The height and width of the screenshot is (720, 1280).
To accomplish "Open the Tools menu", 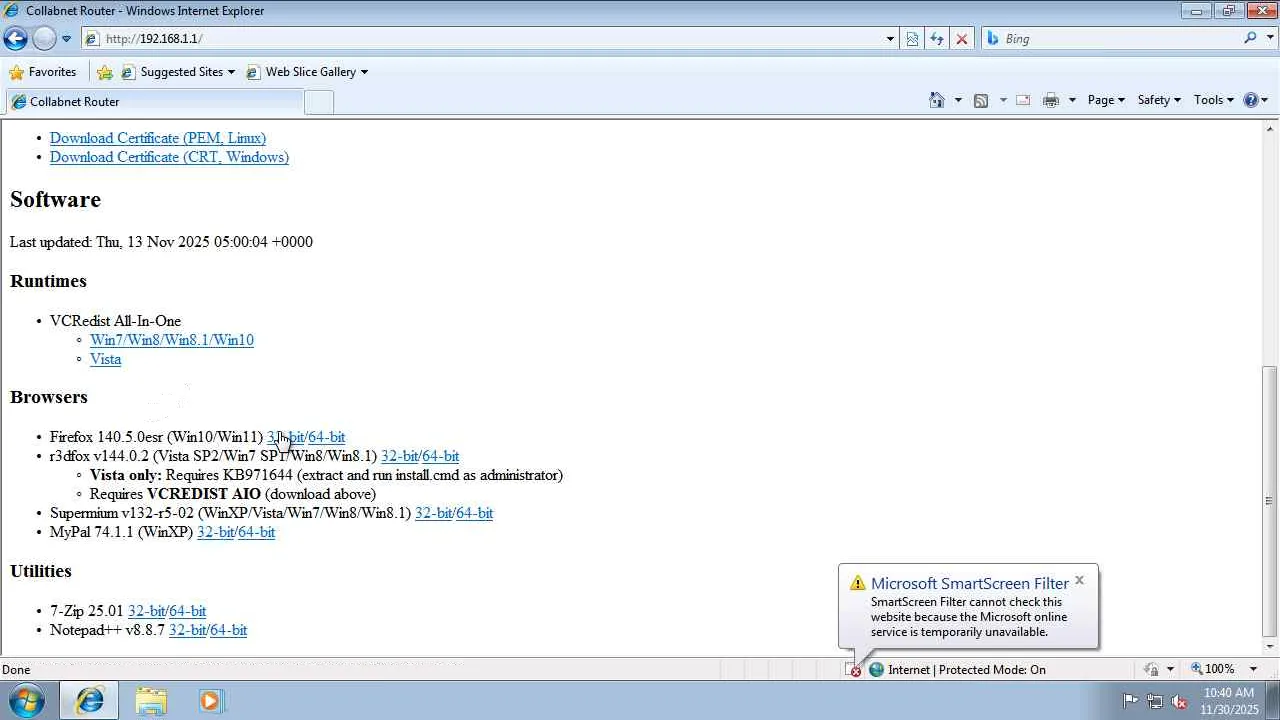I will coord(1213,100).
